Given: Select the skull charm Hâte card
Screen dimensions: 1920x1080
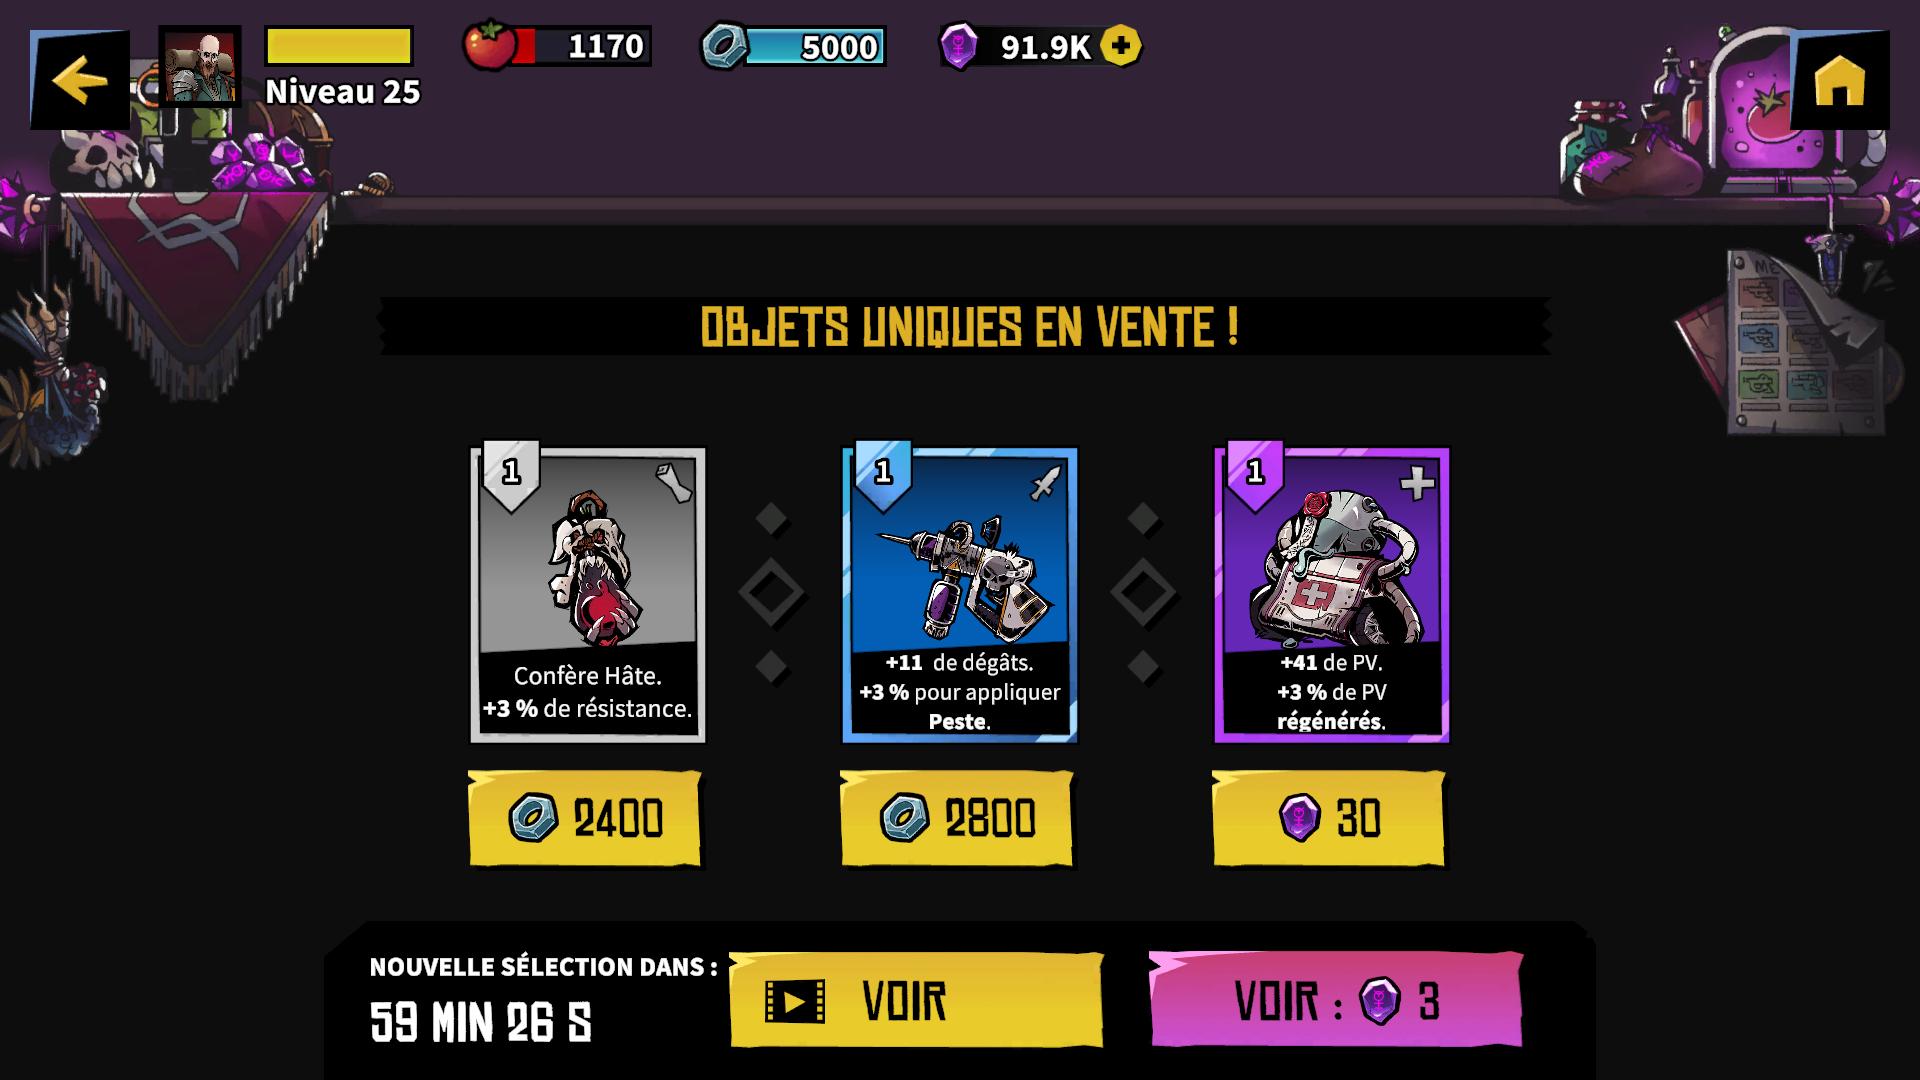Looking at the screenshot, I should (x=588, y=595).
